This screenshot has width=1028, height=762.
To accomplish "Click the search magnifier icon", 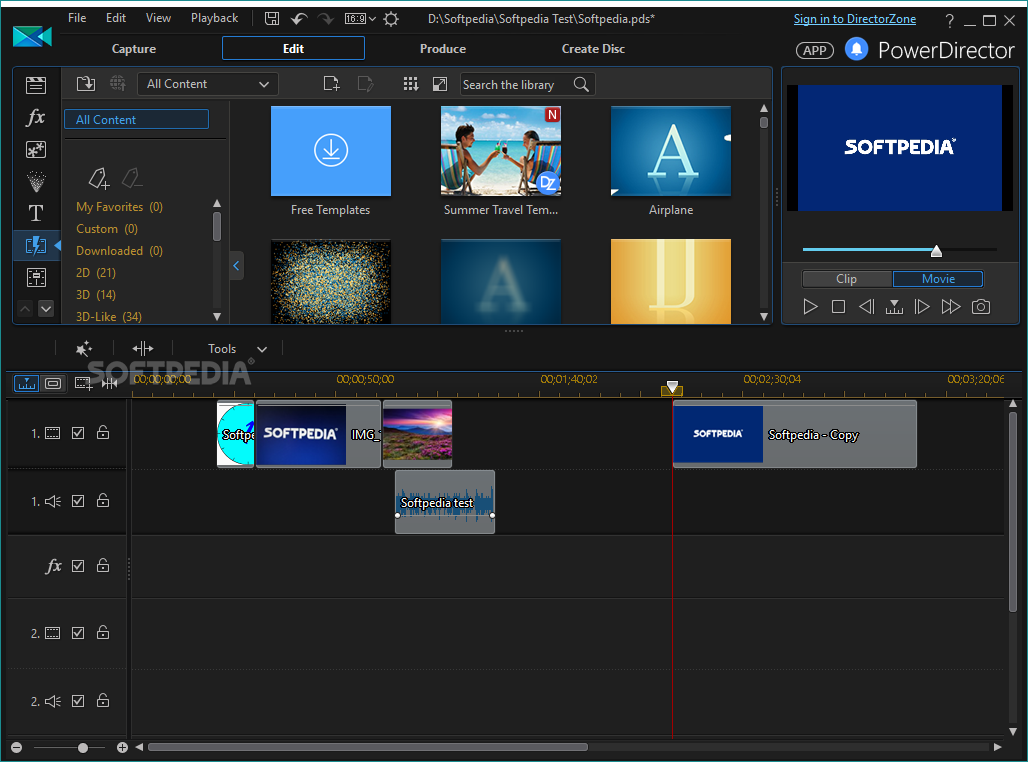I will point(581,84).
